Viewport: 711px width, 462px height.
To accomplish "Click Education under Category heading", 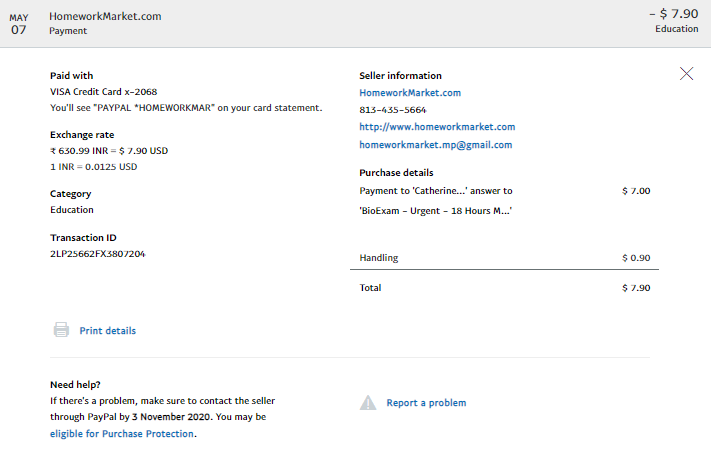I will click(72, 209).
